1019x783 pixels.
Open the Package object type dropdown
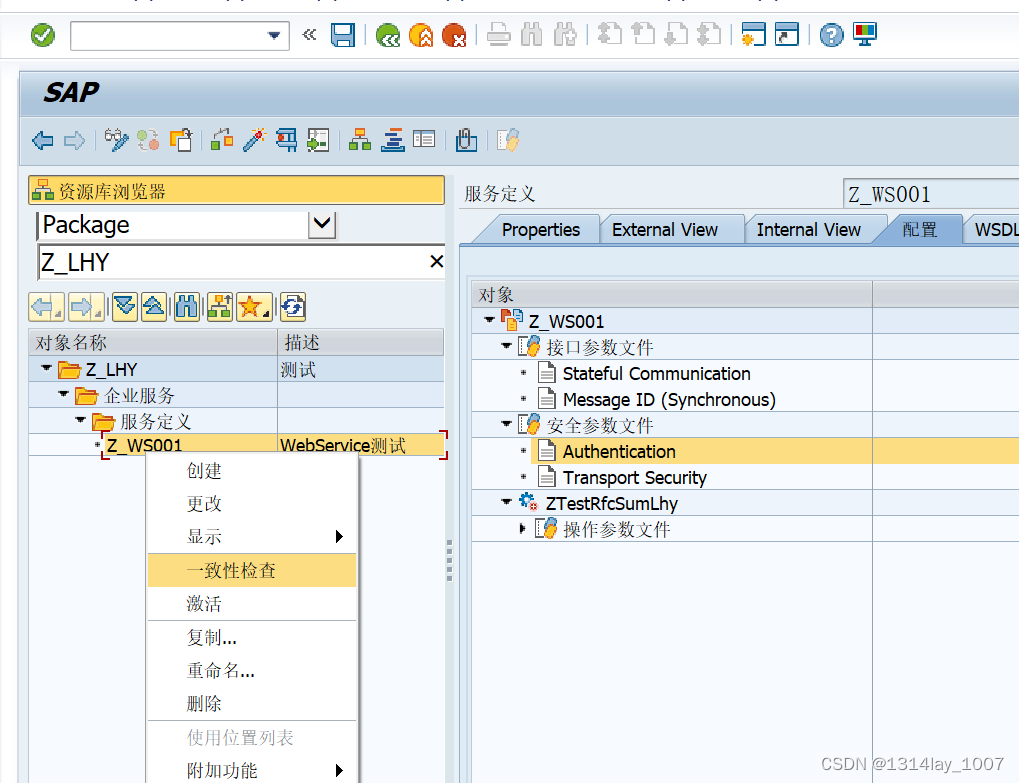point(322,225)
